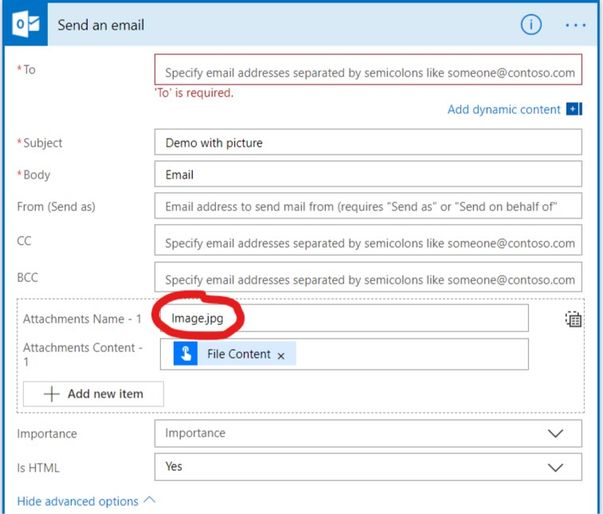603x514 pixels.
Task: Click the Send an email title
Action: tap(101, 25)
